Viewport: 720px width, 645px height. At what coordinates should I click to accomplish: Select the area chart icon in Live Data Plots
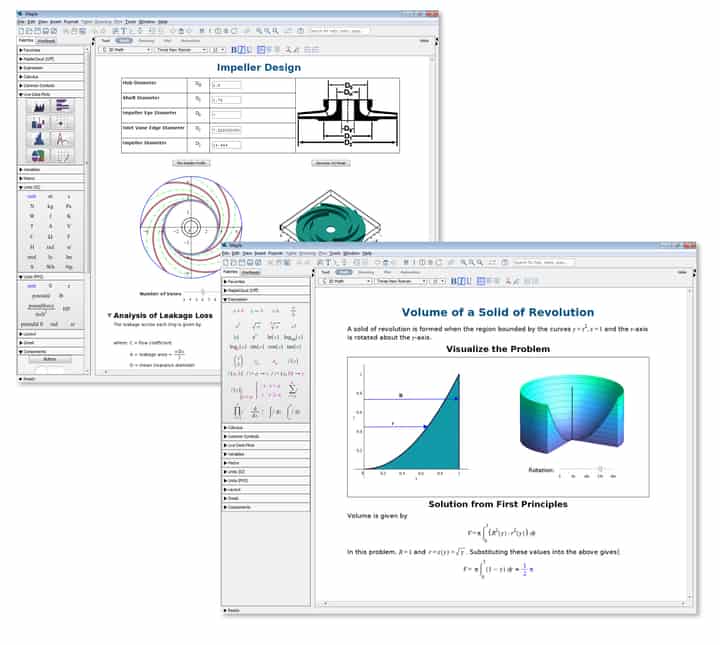click(39, 107)
